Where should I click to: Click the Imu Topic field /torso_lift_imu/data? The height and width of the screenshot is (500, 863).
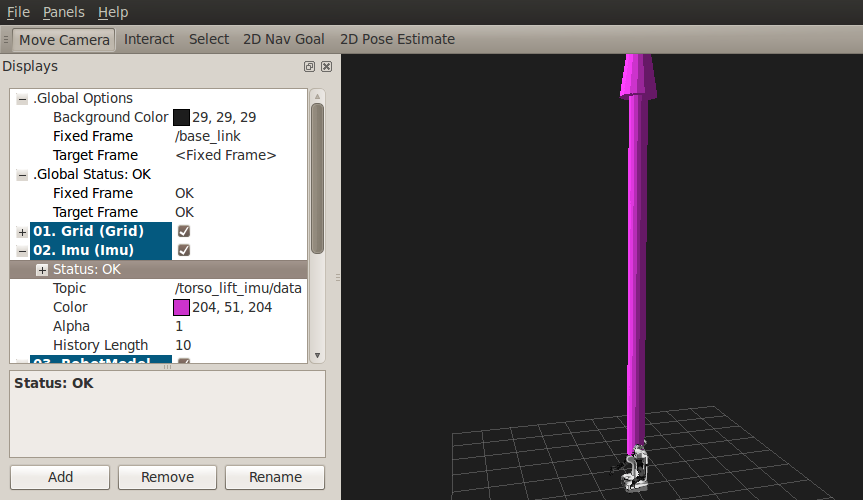click(x=238, y=288)
